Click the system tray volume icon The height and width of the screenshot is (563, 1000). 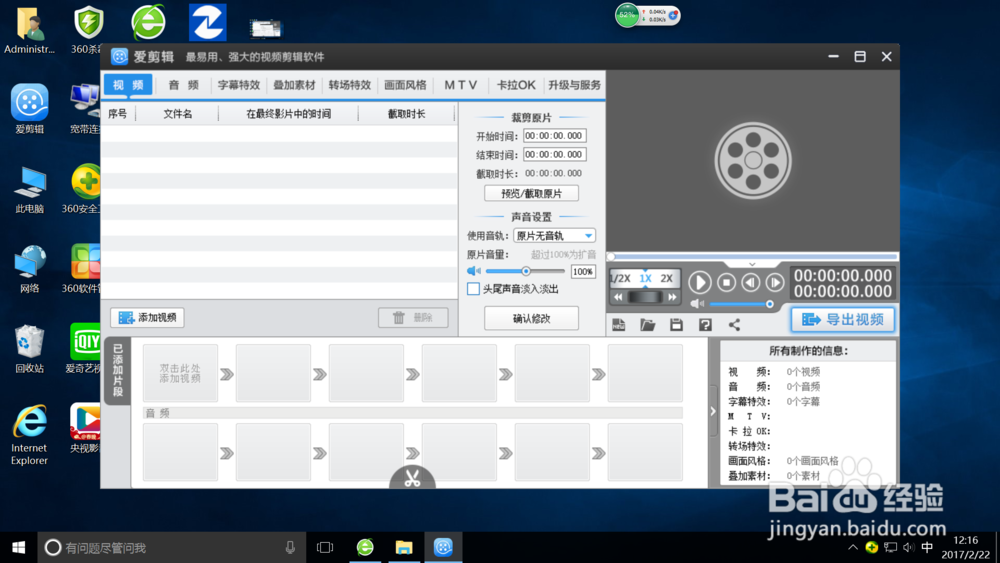click(909, 548)
